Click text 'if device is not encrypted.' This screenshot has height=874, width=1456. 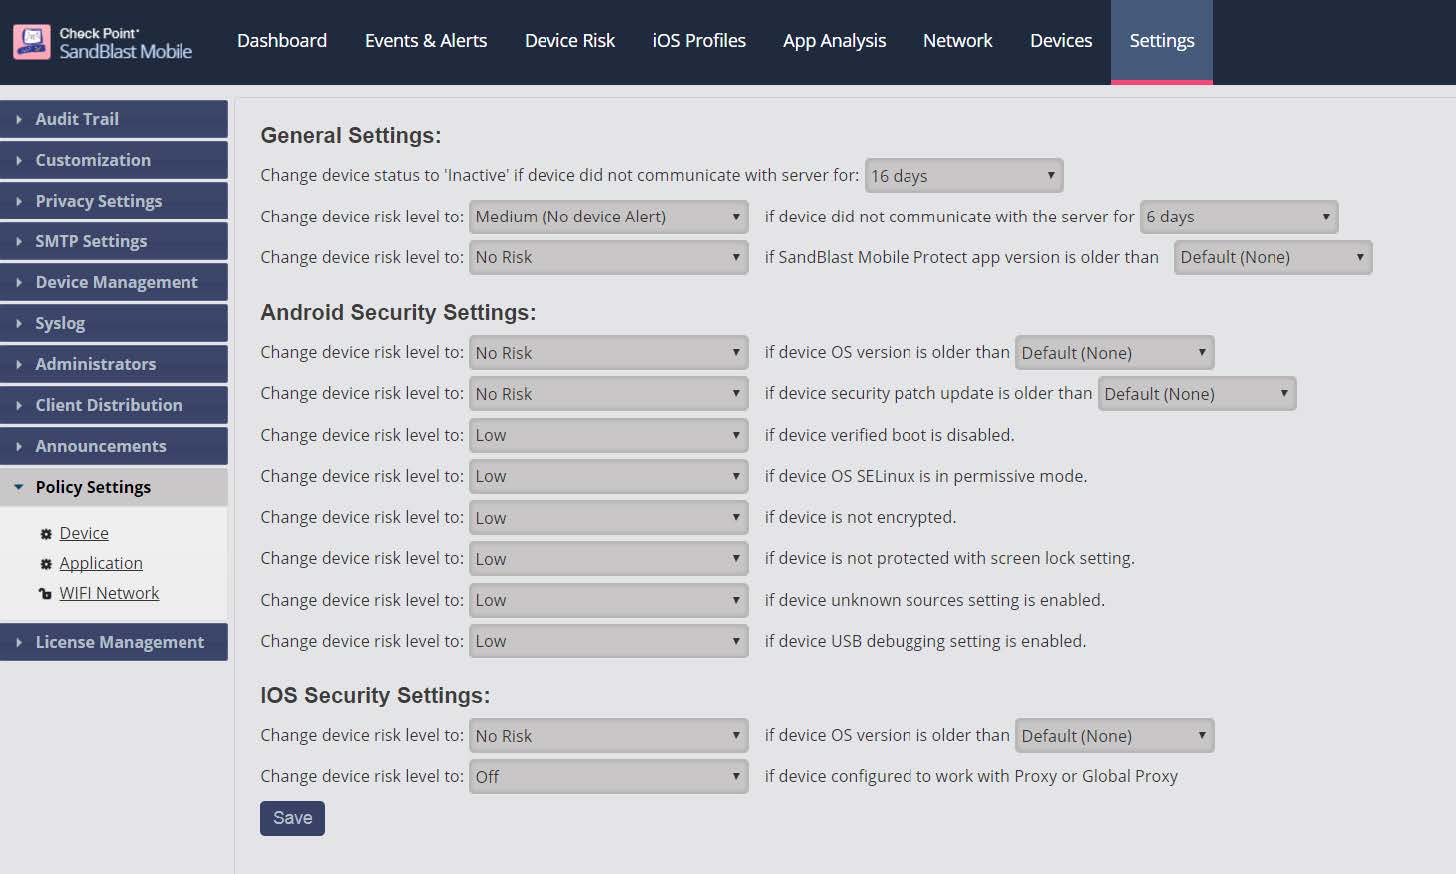tap(860, 517)
